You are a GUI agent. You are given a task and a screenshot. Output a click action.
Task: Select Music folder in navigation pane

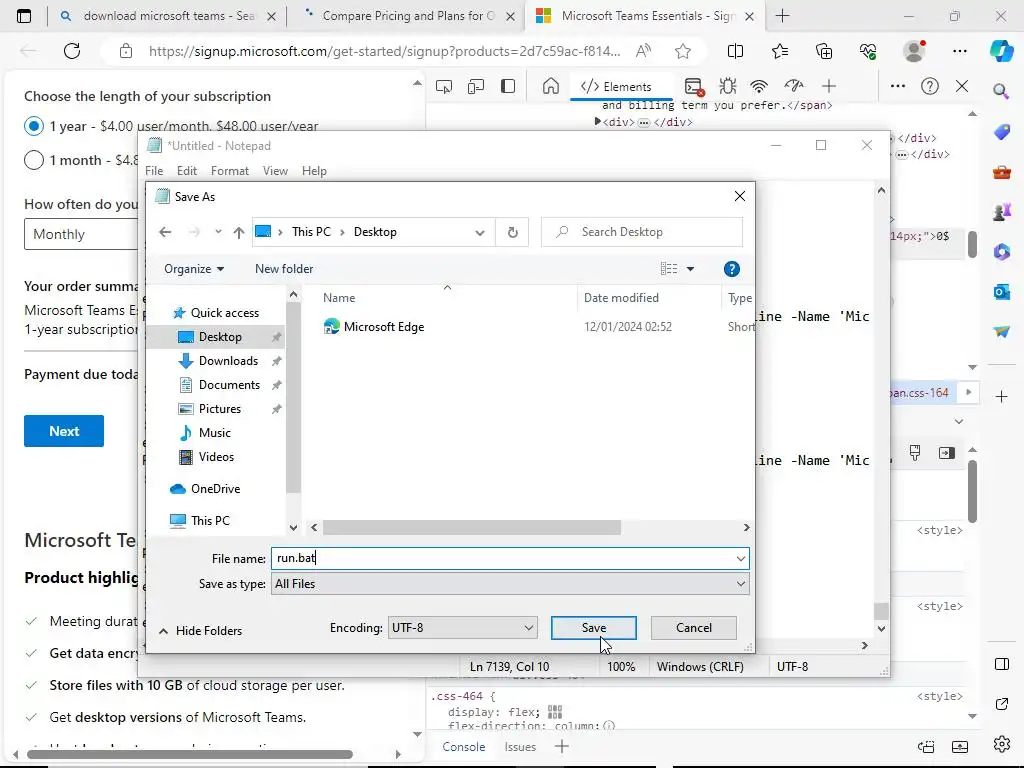tap(205, 433)
